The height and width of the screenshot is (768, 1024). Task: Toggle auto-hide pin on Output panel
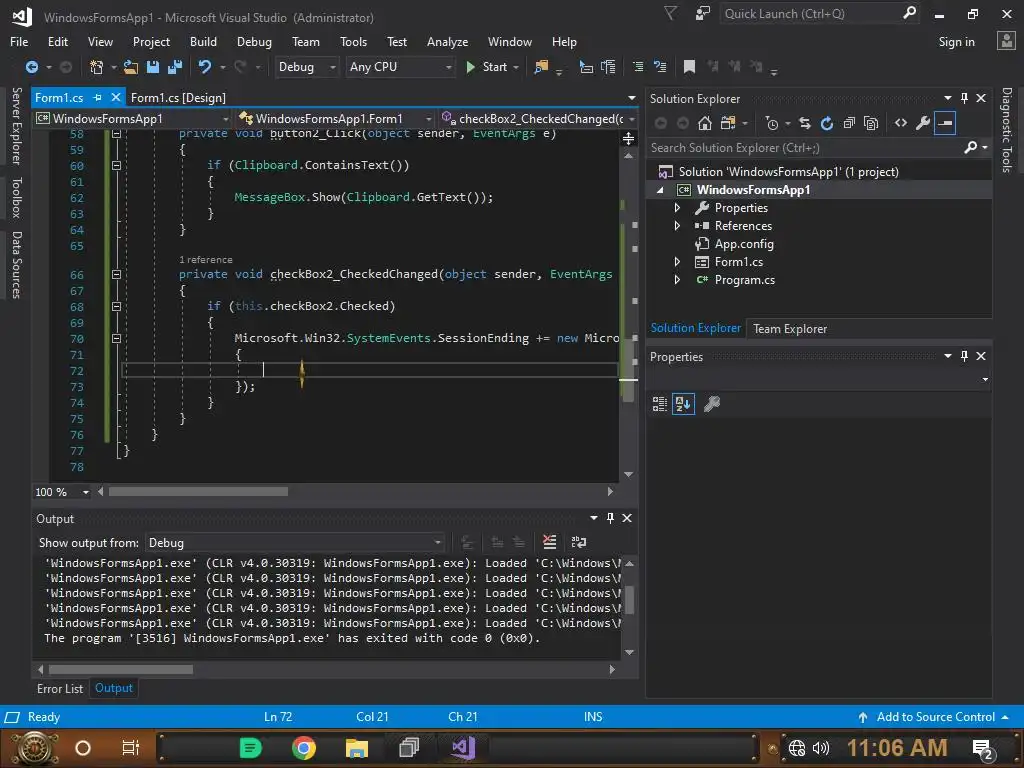[x=610, y=518]
